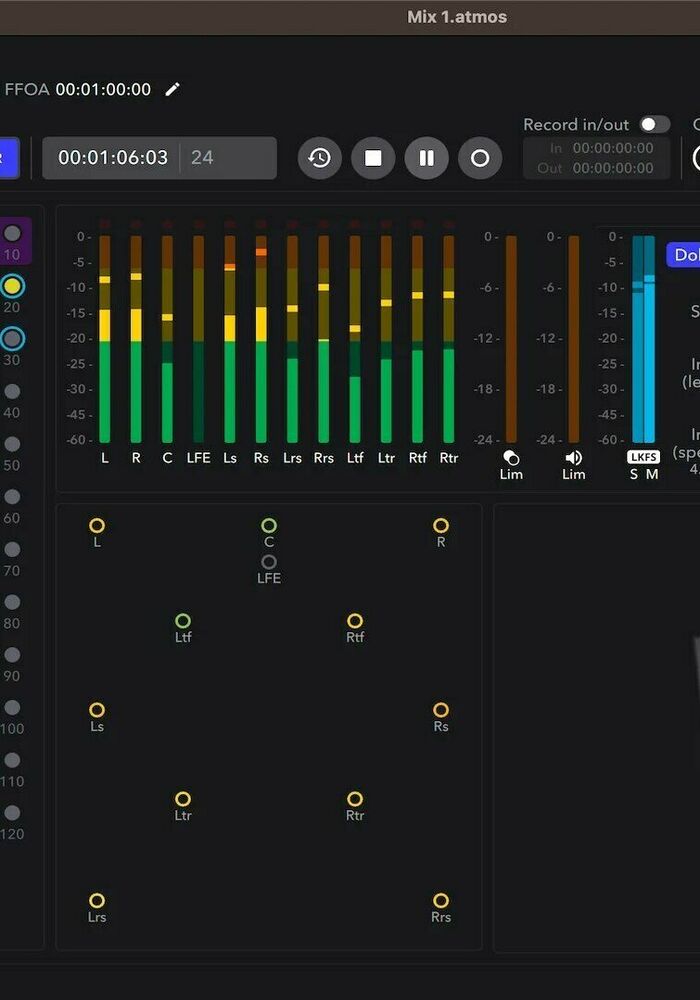Image resolution: width=700 pixels, height=1000 pixels.
Task: Pause playback with the pause button
Action: 426,158
